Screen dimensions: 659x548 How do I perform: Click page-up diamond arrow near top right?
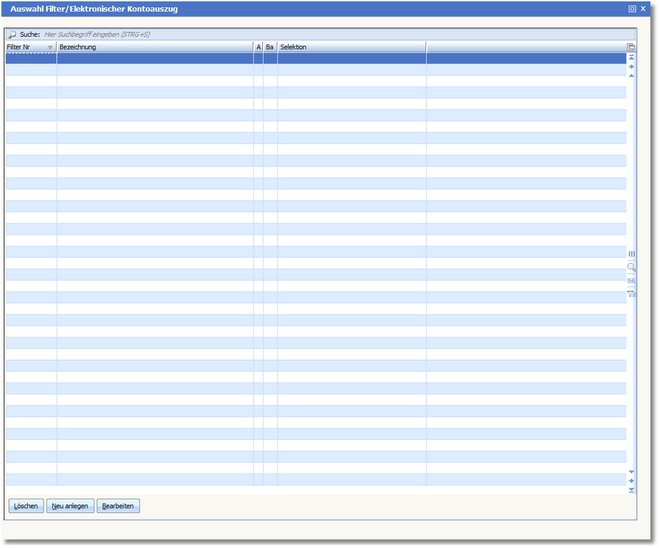(631, 67)
